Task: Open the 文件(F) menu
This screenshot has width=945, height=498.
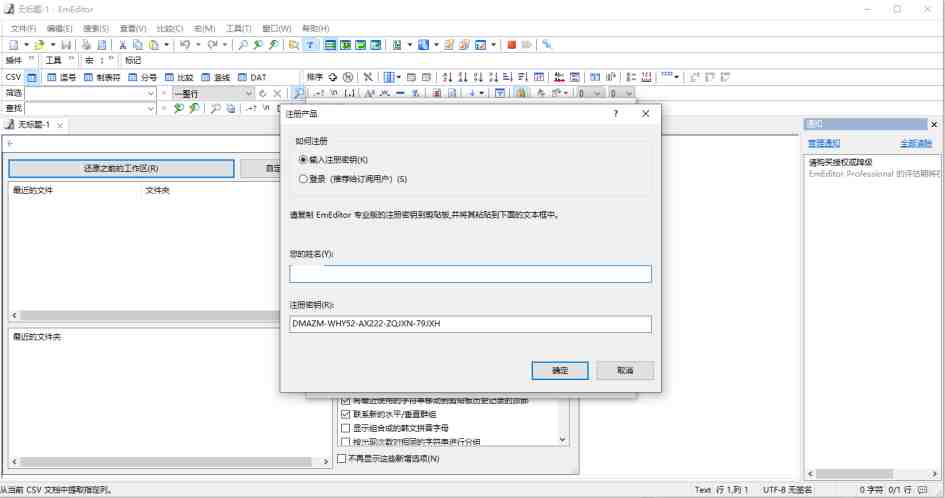Action: 23,28
